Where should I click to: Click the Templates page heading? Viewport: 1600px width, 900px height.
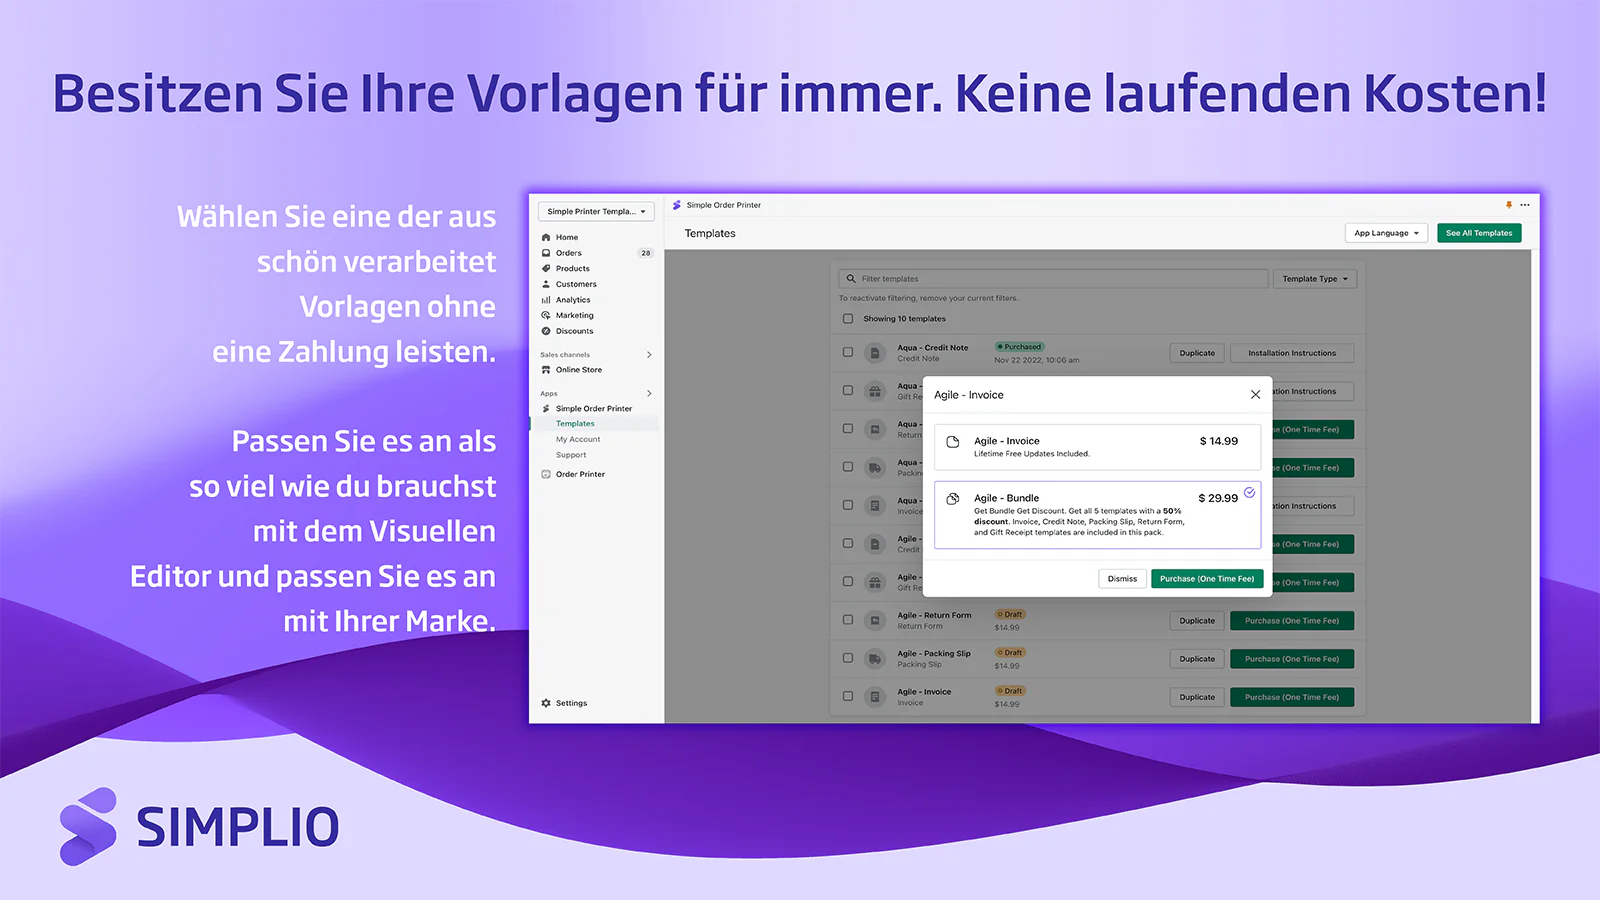(x=710, y=233)
